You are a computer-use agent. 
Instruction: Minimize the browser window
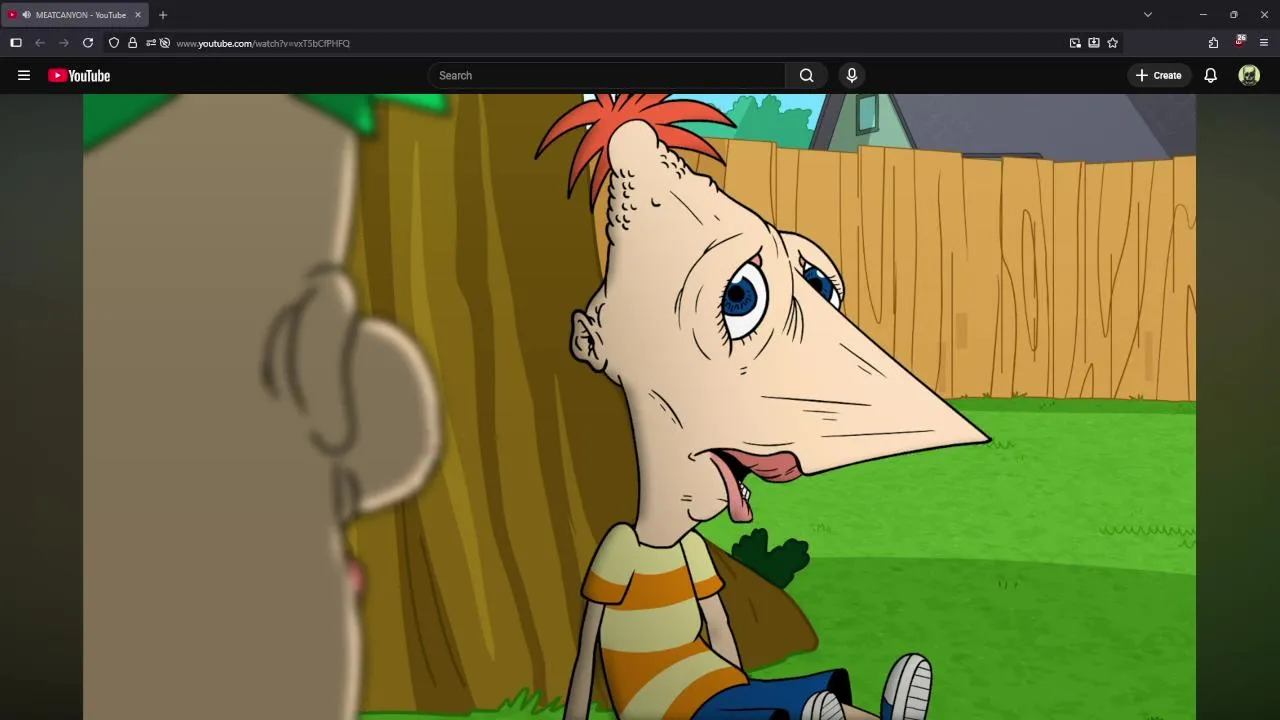(1203, 15)
